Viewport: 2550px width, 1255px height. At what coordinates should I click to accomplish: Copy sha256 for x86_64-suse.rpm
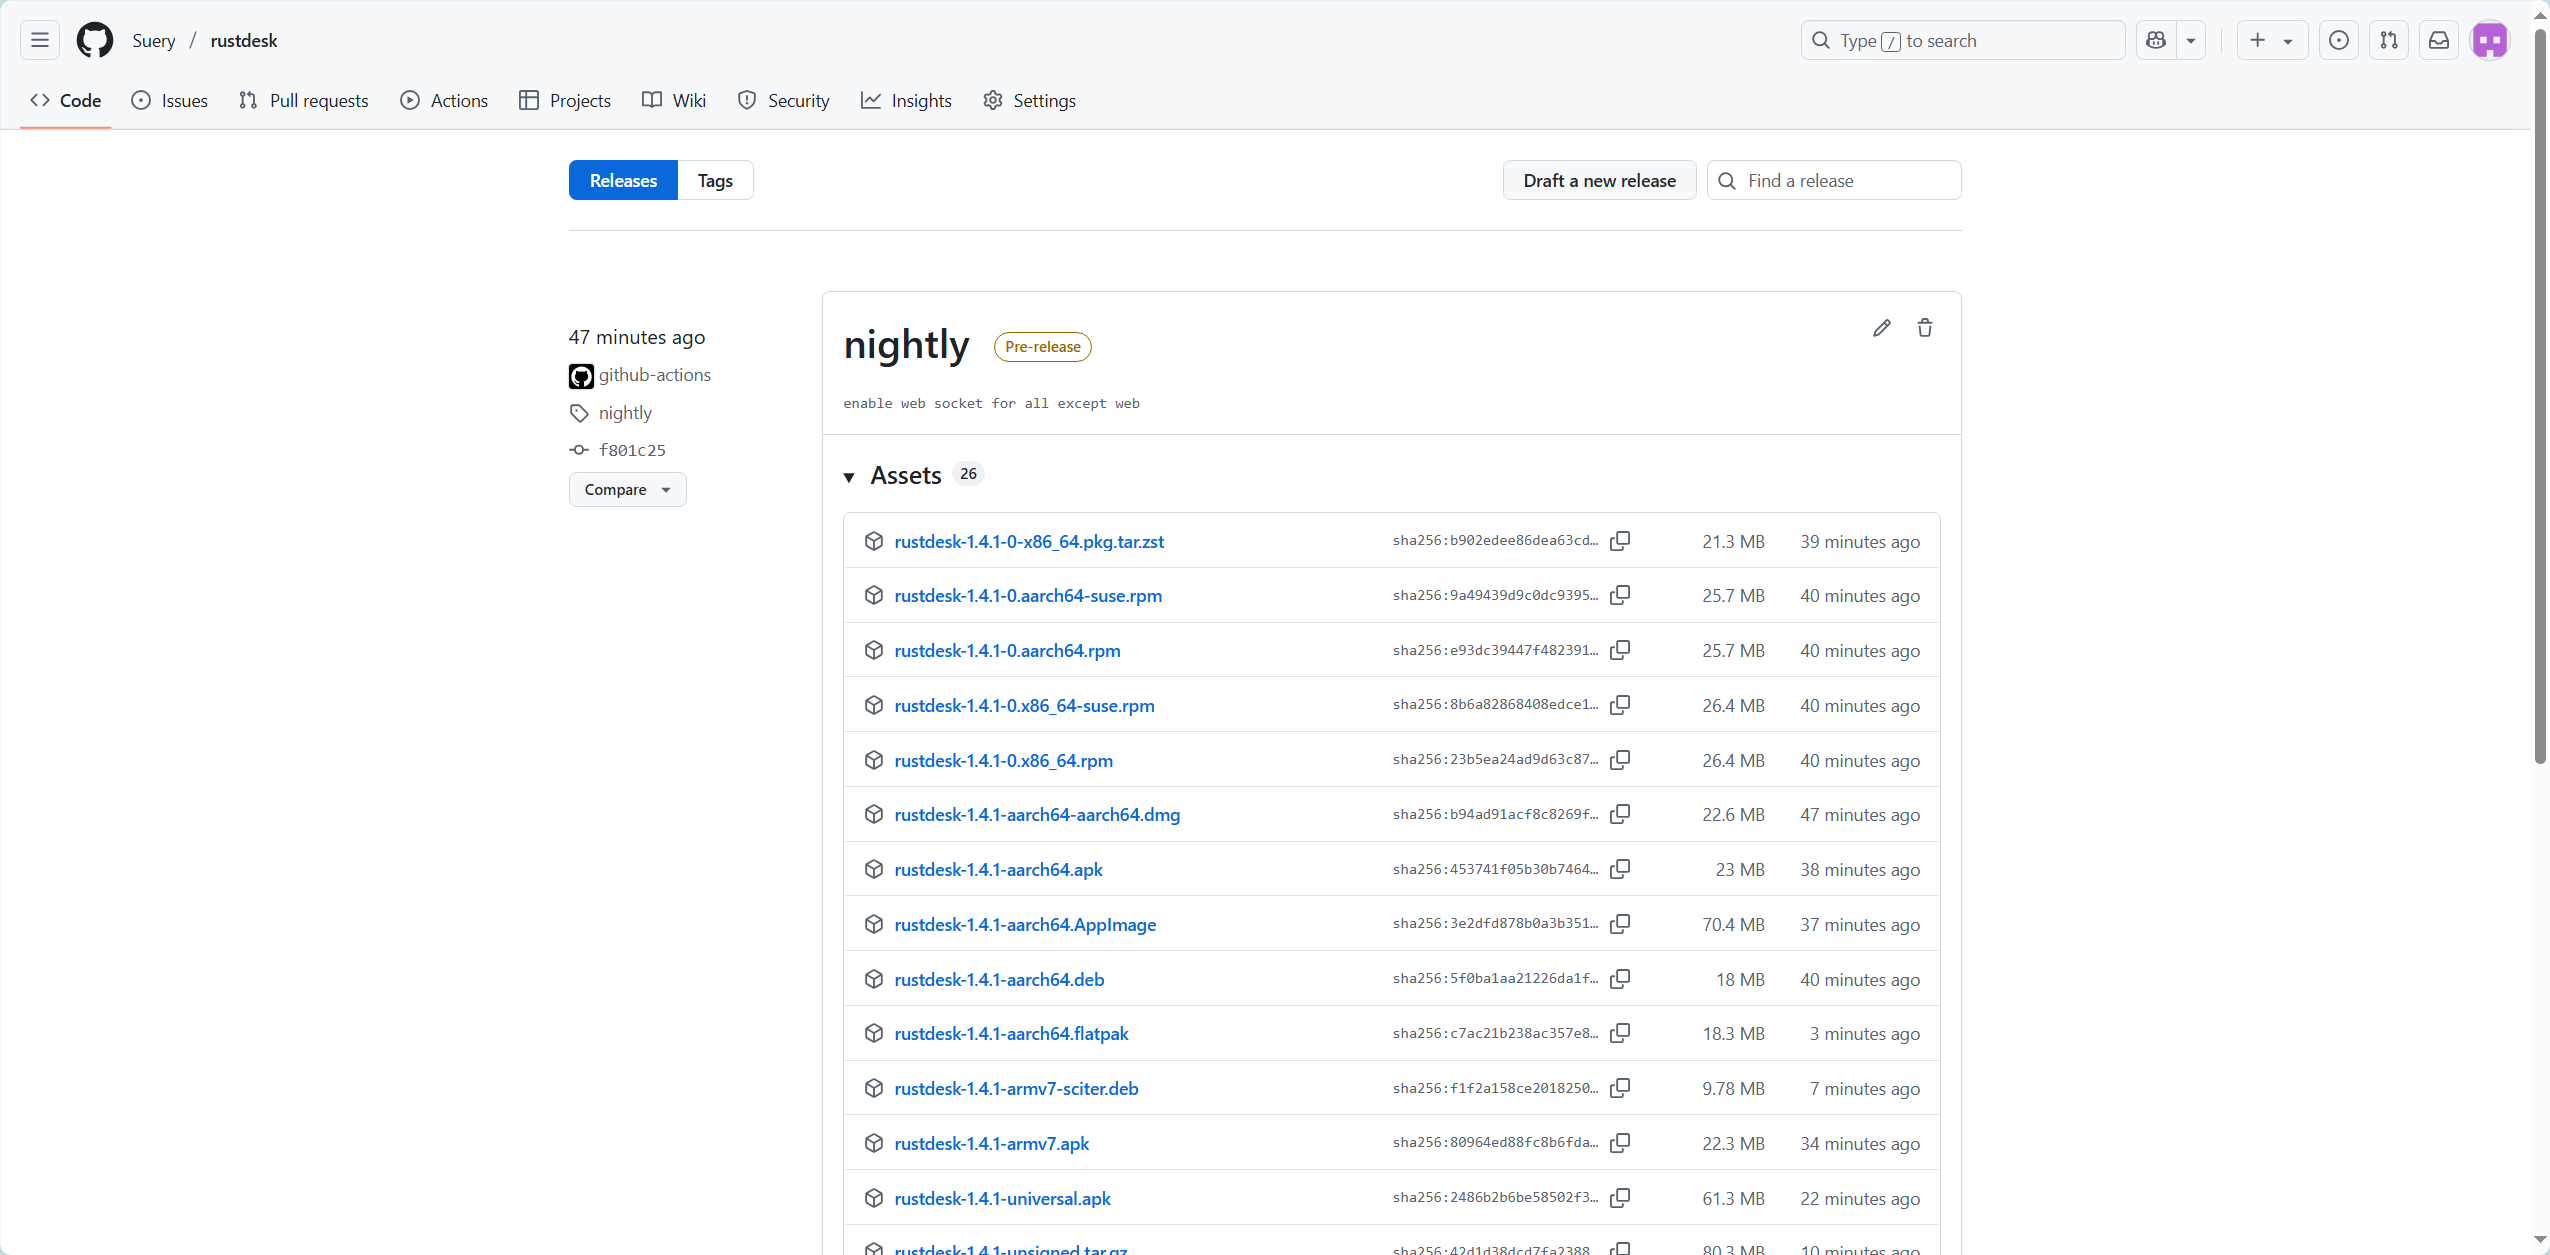pos(1620,705)
